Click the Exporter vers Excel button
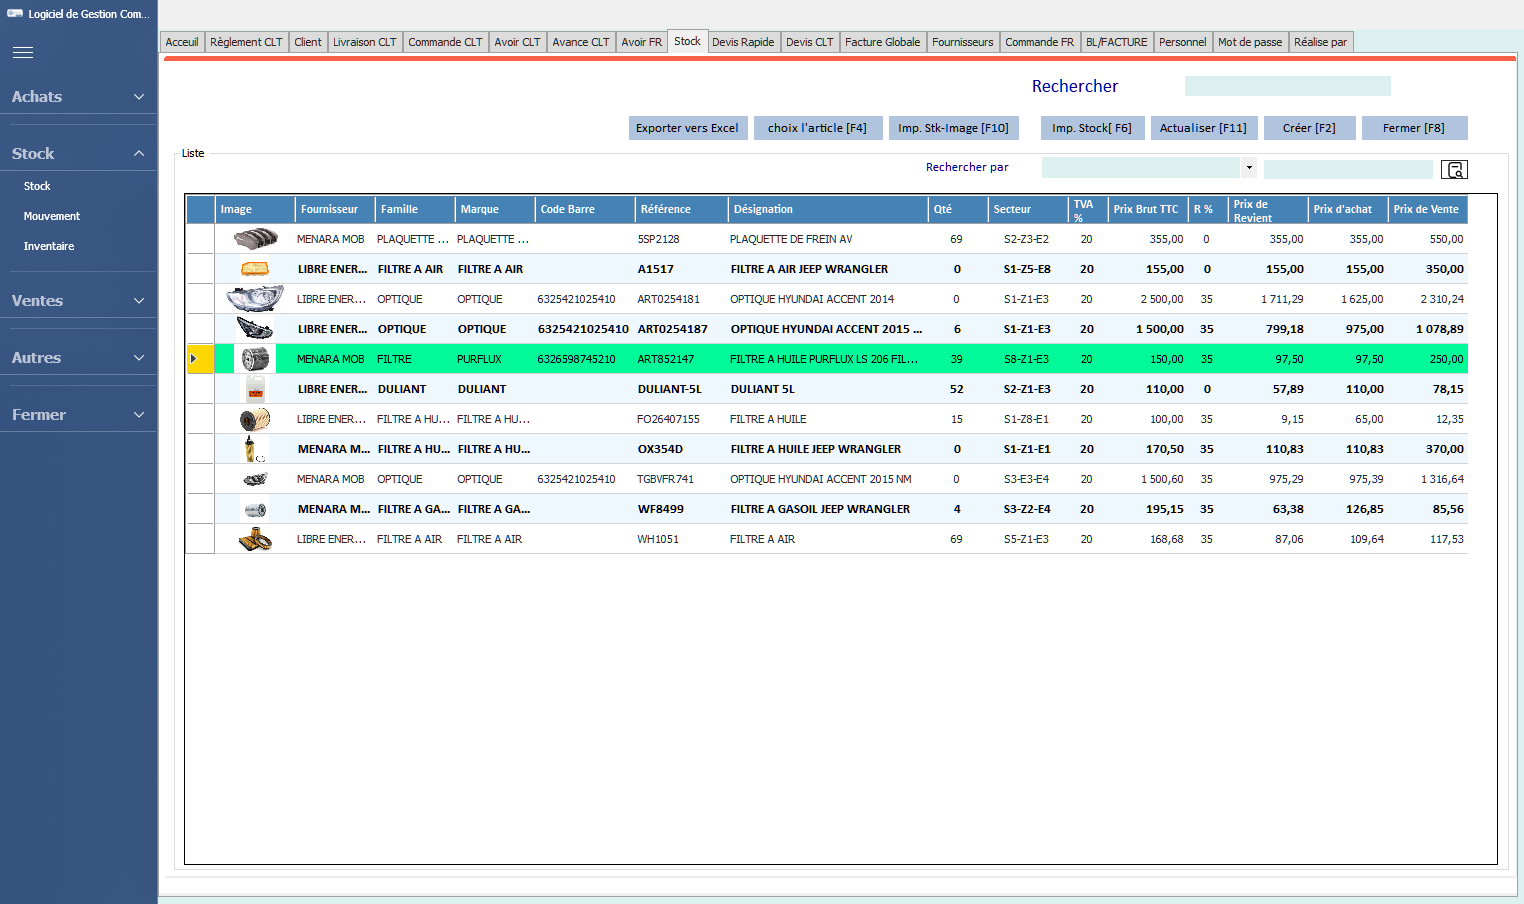Viewport: 1524px width, 904px height. (687, 128)
